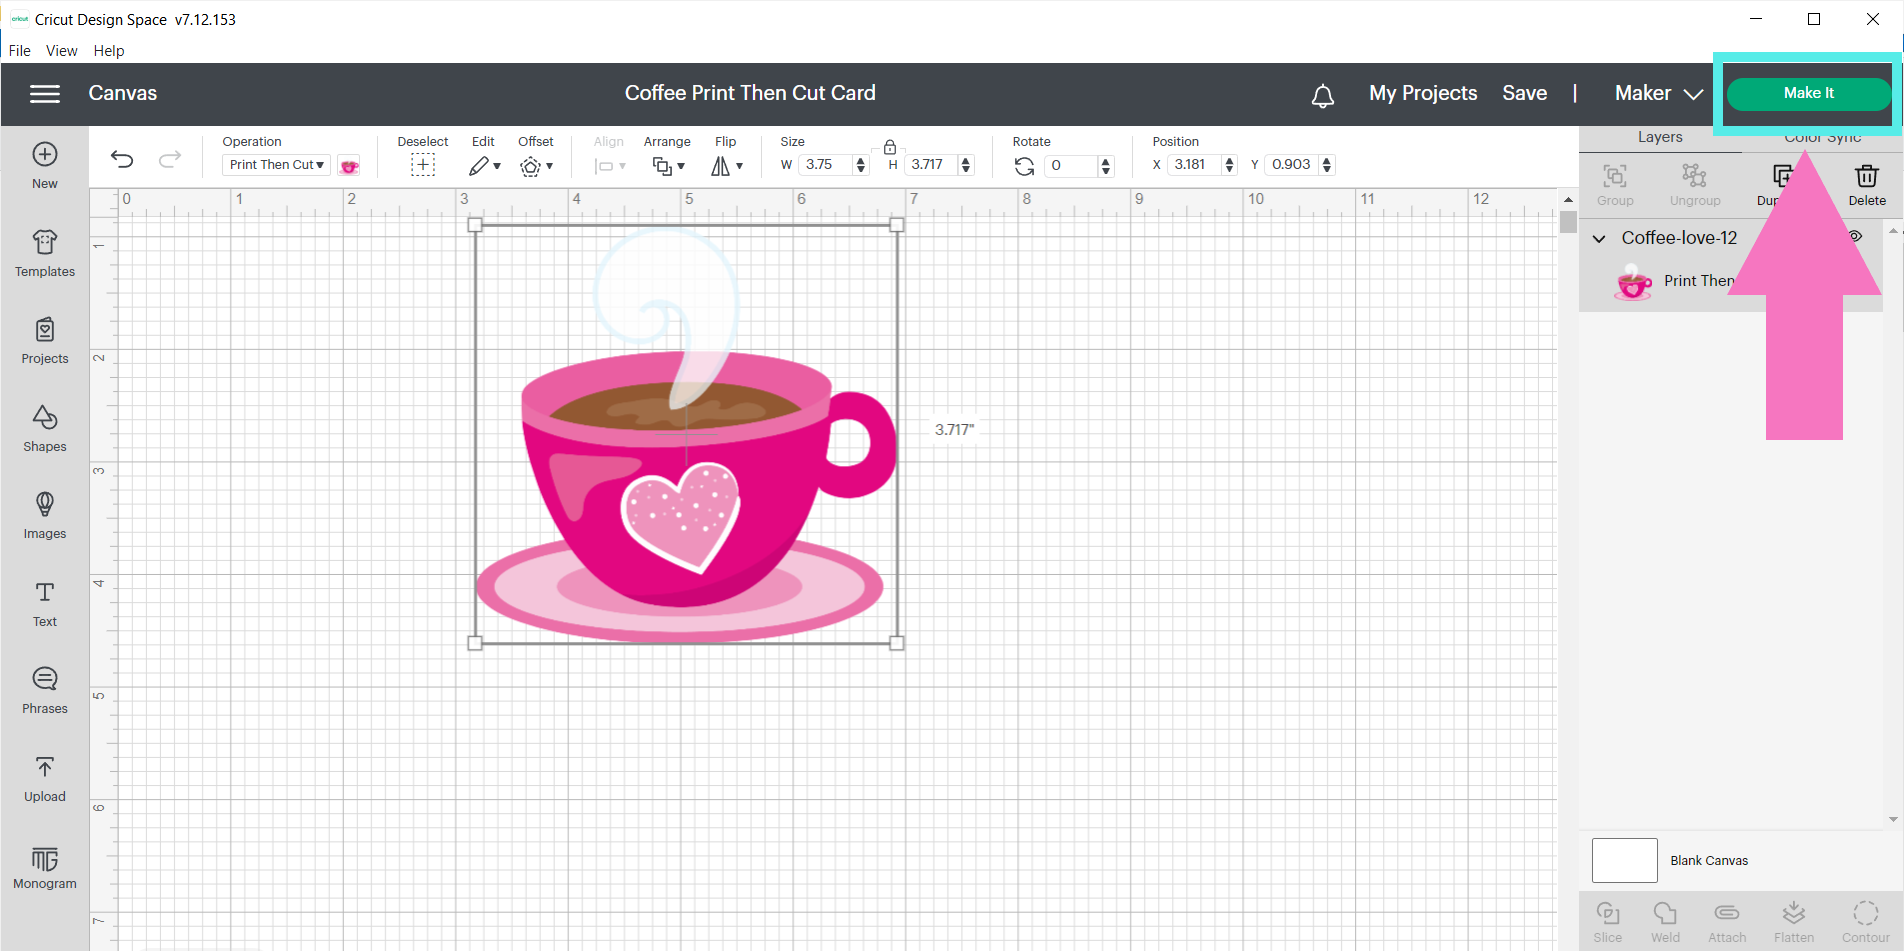Open My Projects
This screenshot has height=951, width=1904.
(1423, 93)
